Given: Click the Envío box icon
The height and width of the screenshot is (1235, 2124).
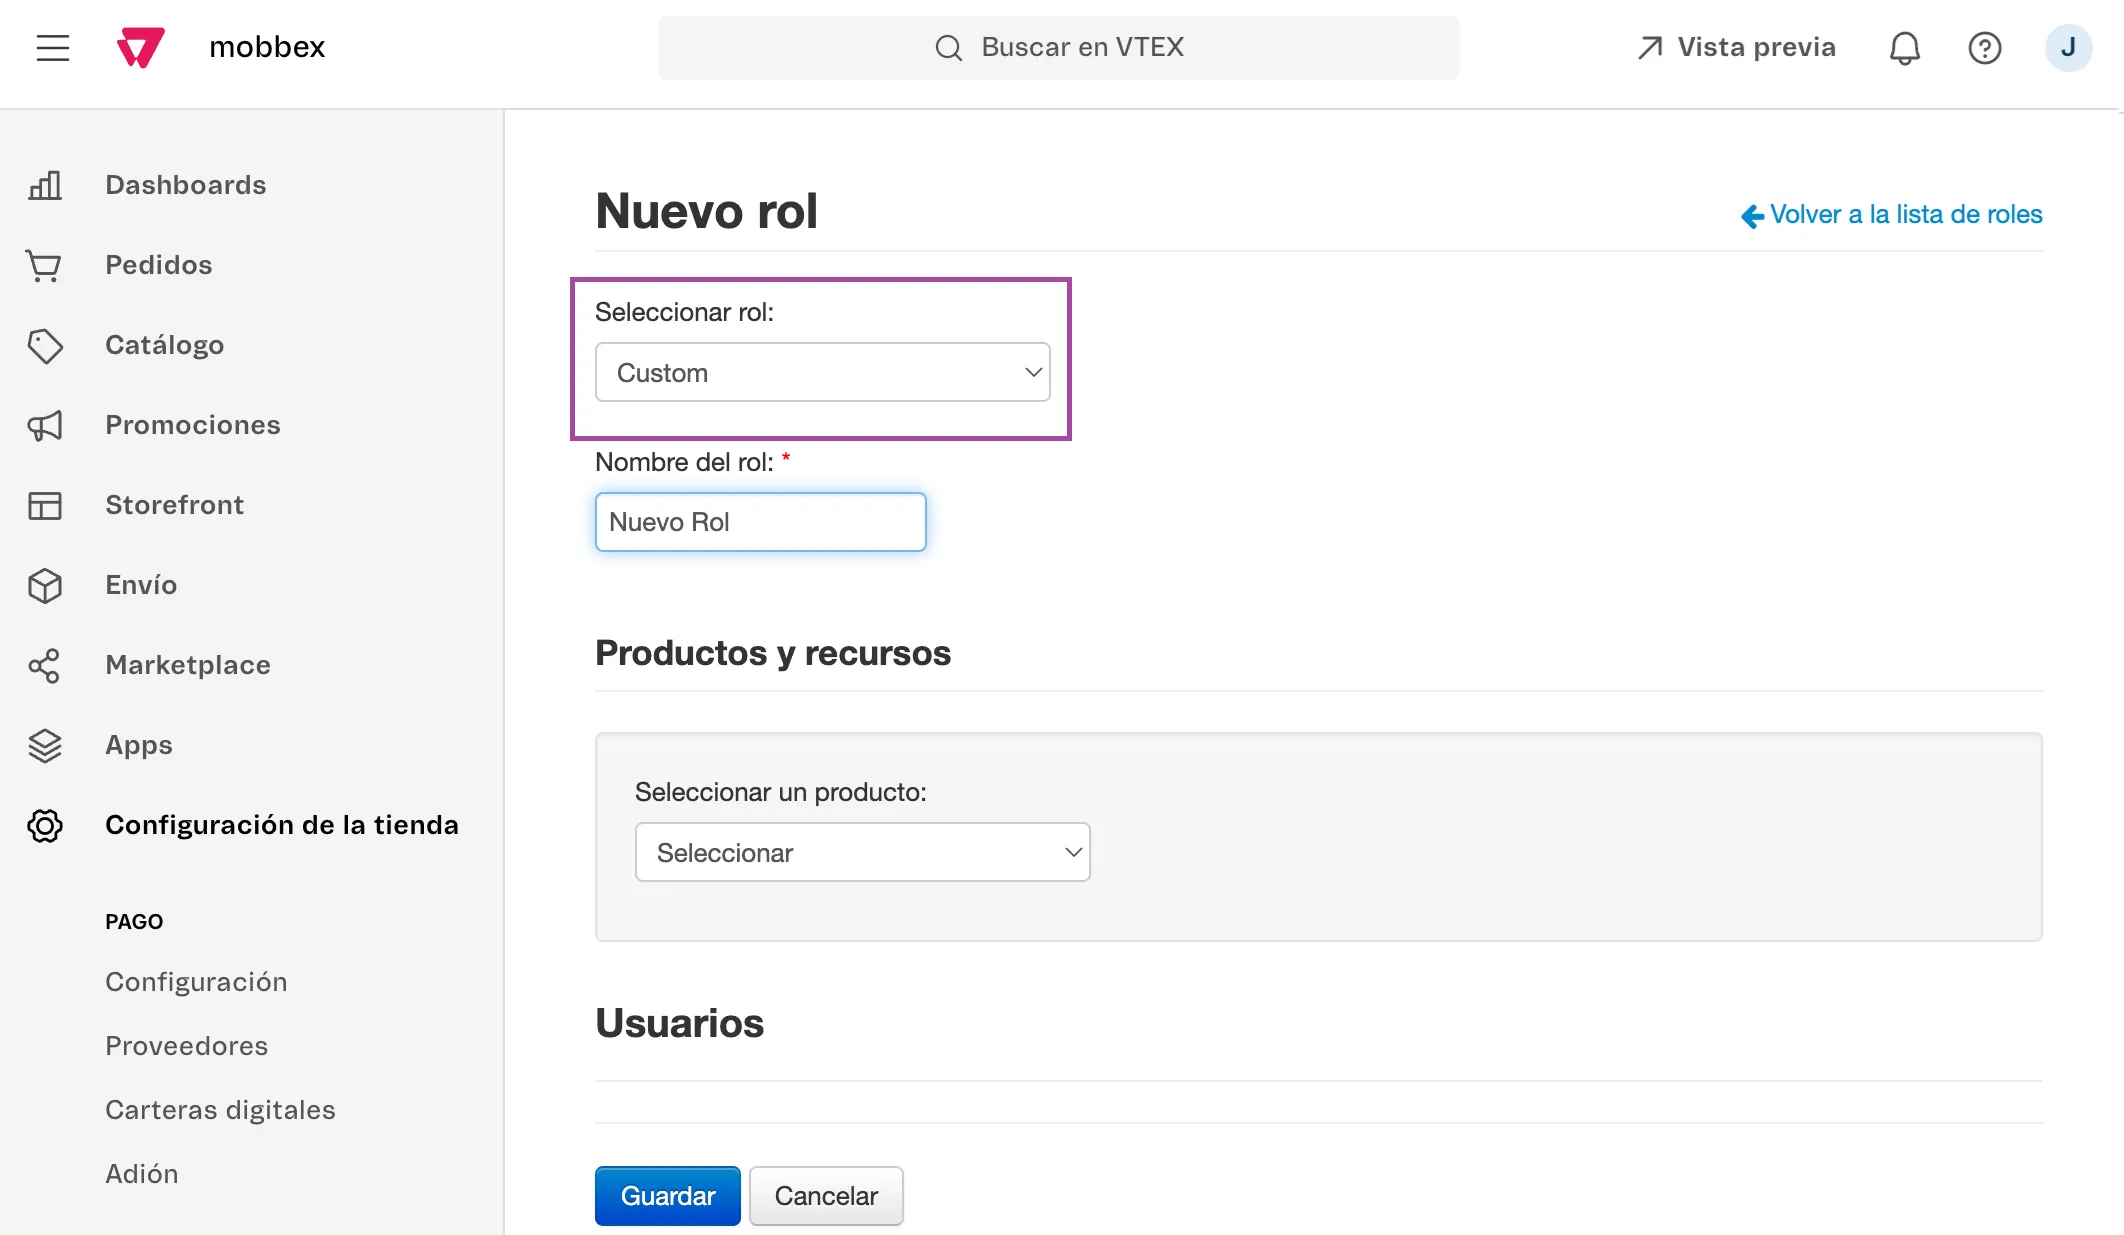Looking at the screenshot, I should [45, 585].
